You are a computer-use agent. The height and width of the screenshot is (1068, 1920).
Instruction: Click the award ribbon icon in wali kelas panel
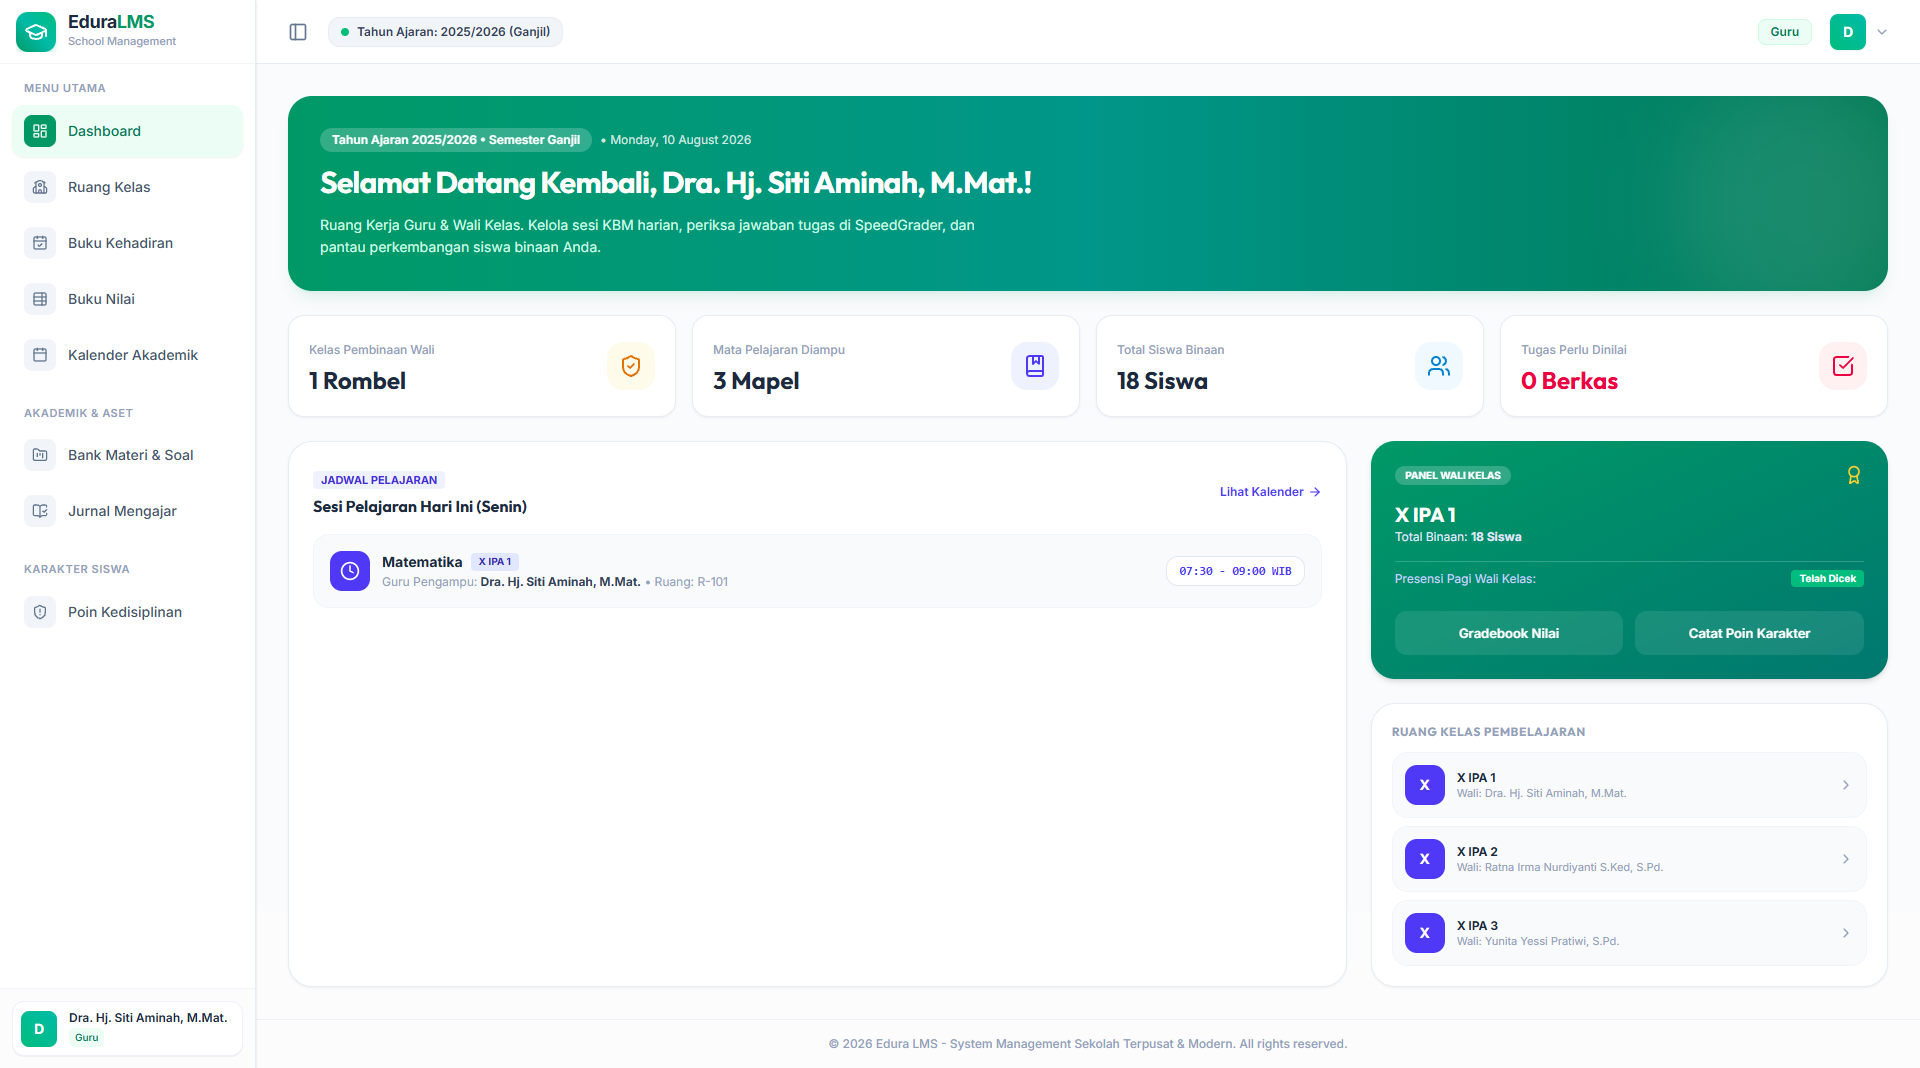(x=1854, y=475)
